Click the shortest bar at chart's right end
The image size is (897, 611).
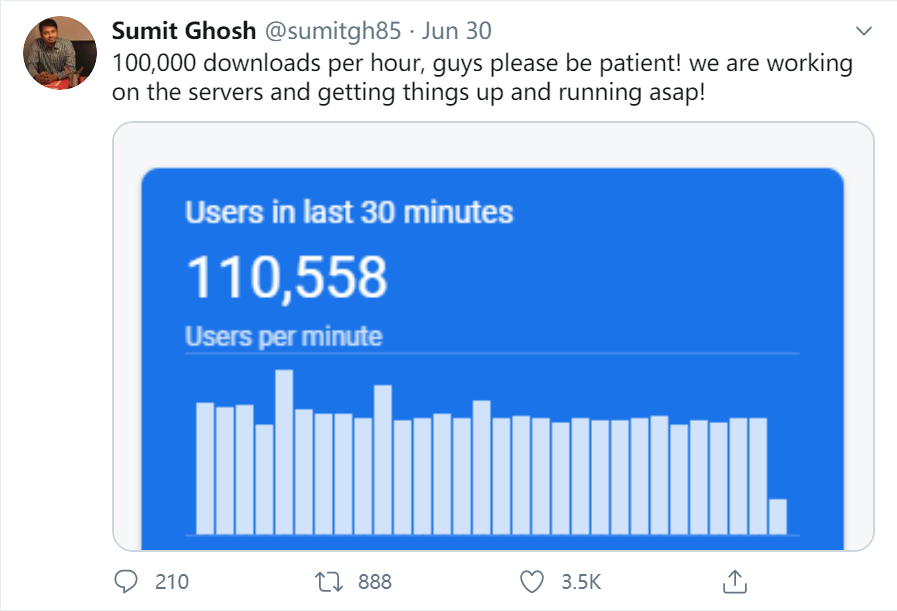777,516
